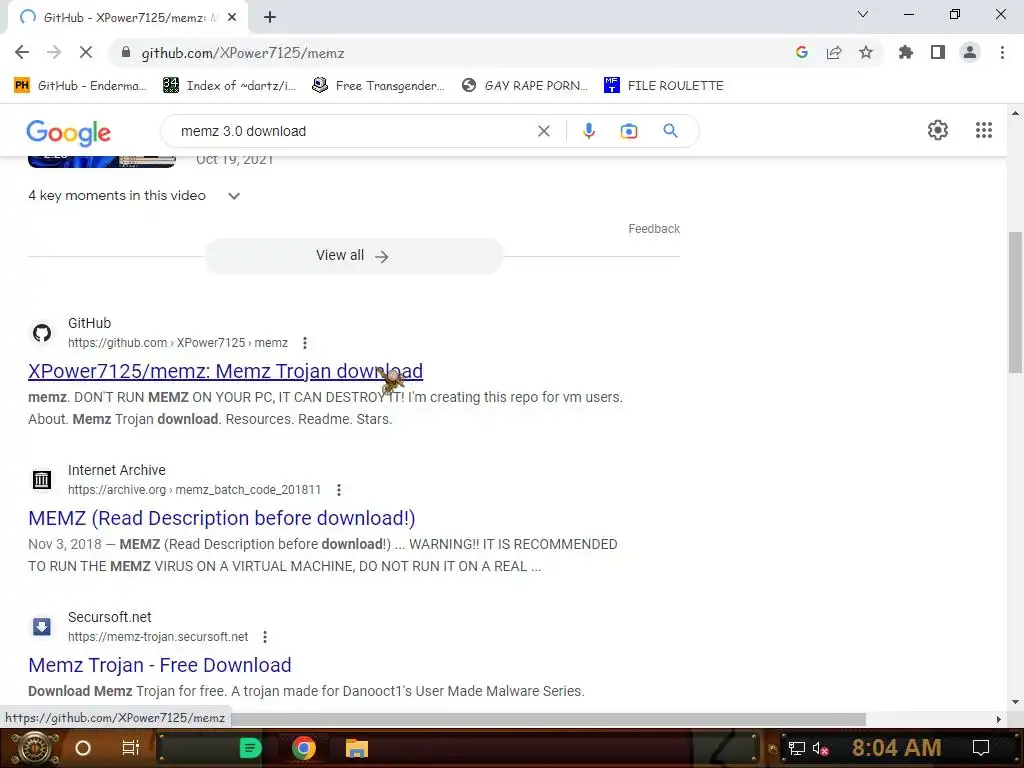Viewport: 1024px width, 768px height.
Task: Click the muted volume tray icon
Action: coord(820,748)
